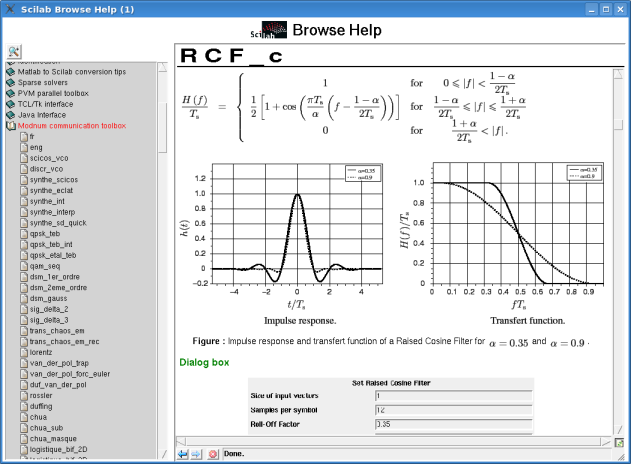The height and width of the screenshot is (464, 631).
Task: Click the Roll-Off Factor field
Action: click(x=454, y=424)
